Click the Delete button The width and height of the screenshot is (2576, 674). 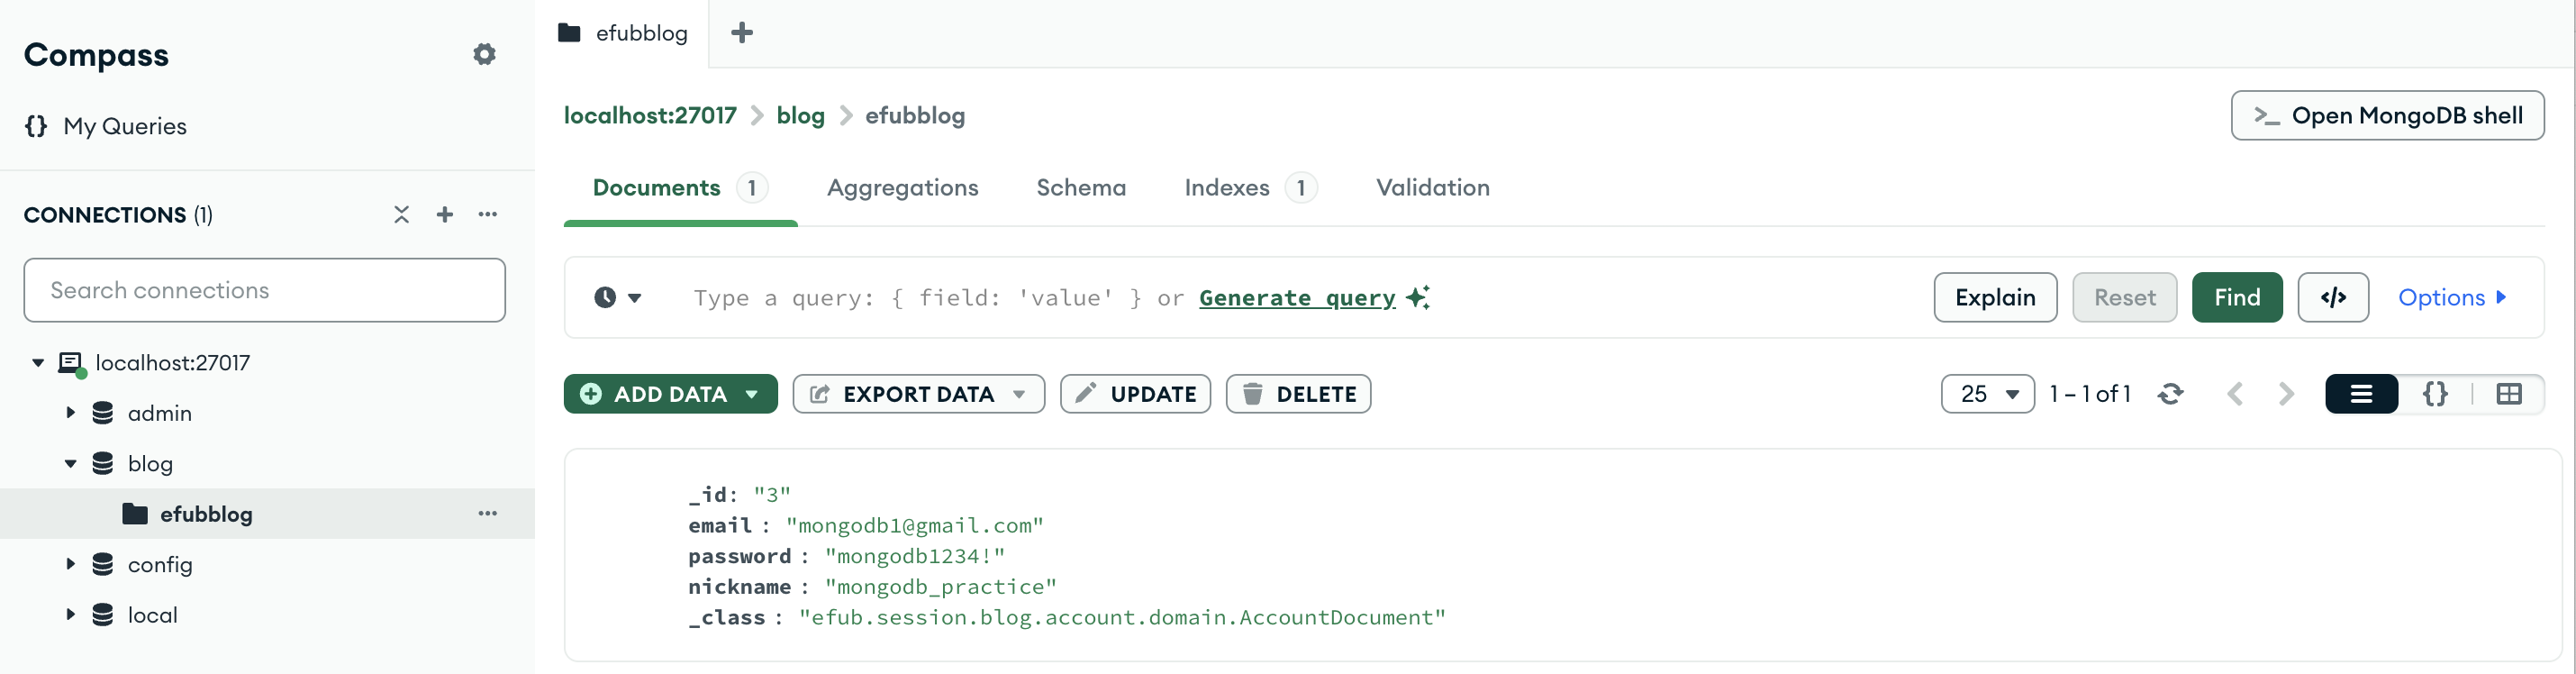click(x=1298, y=394)
